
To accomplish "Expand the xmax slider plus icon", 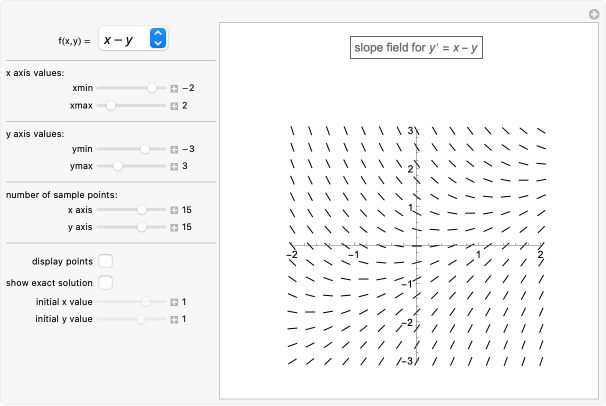I will tap(174, 105).
